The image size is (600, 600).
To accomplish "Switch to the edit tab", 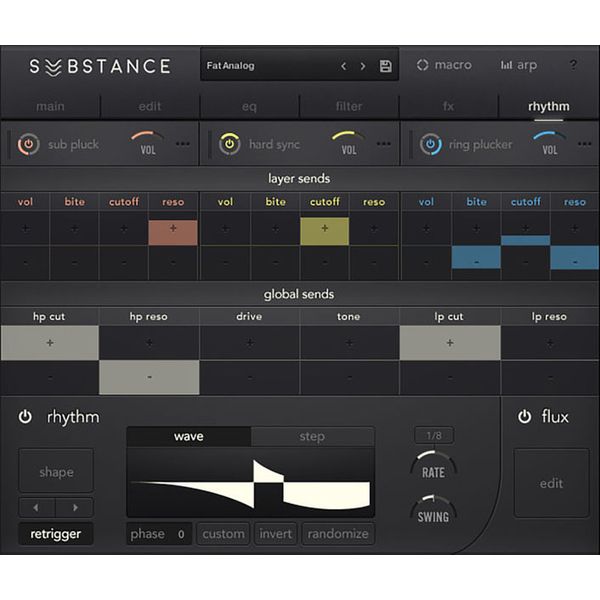I will click(150, 106).
